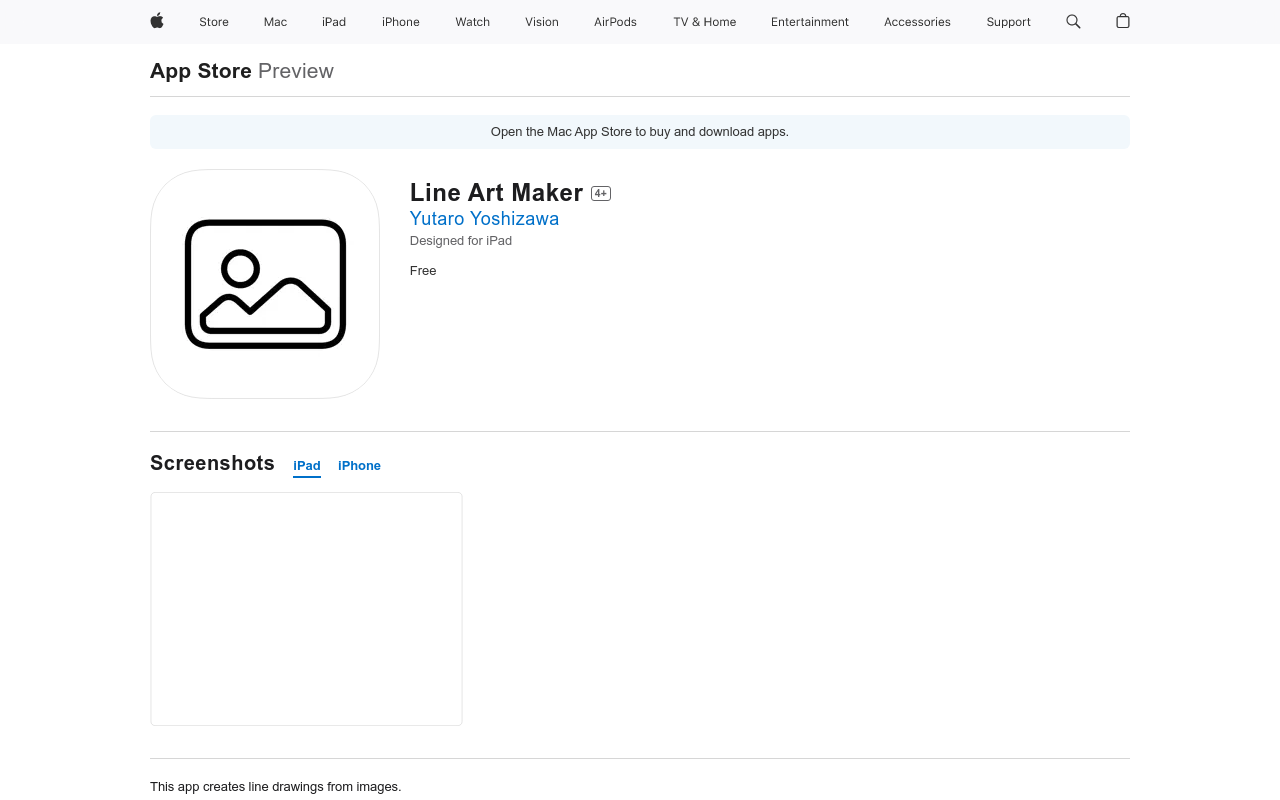This screenshot has width=1280, height=800.
Task: Click the Screenshots section heading
Action: tap(212, 463)
